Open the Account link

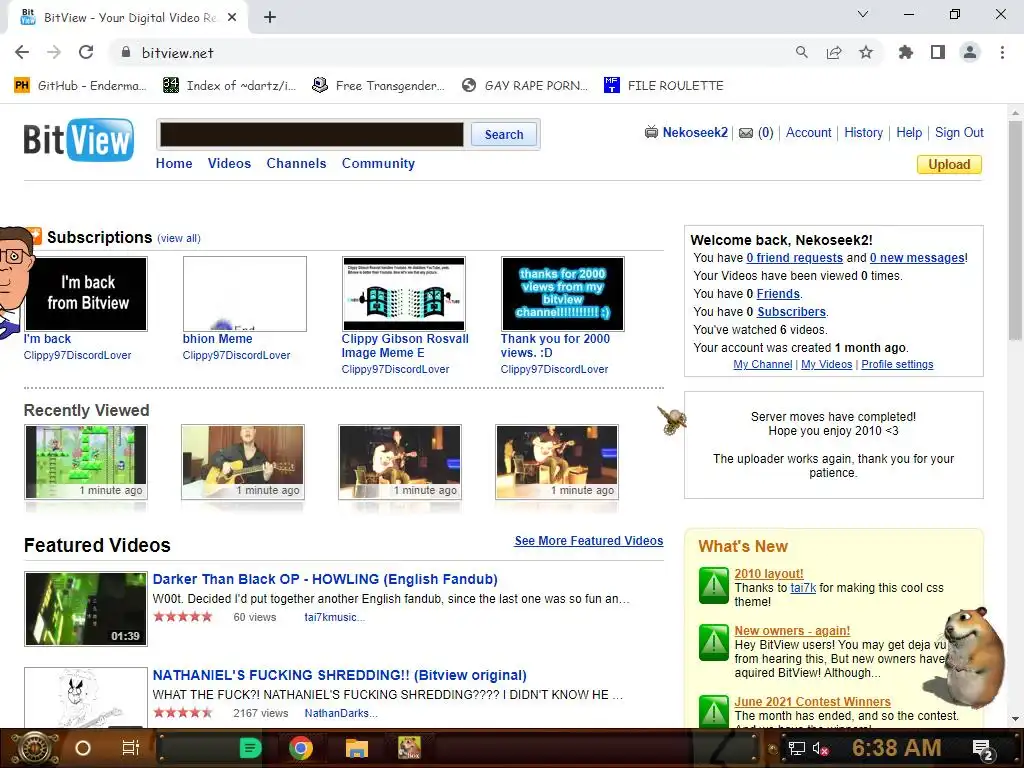point(808,133)
